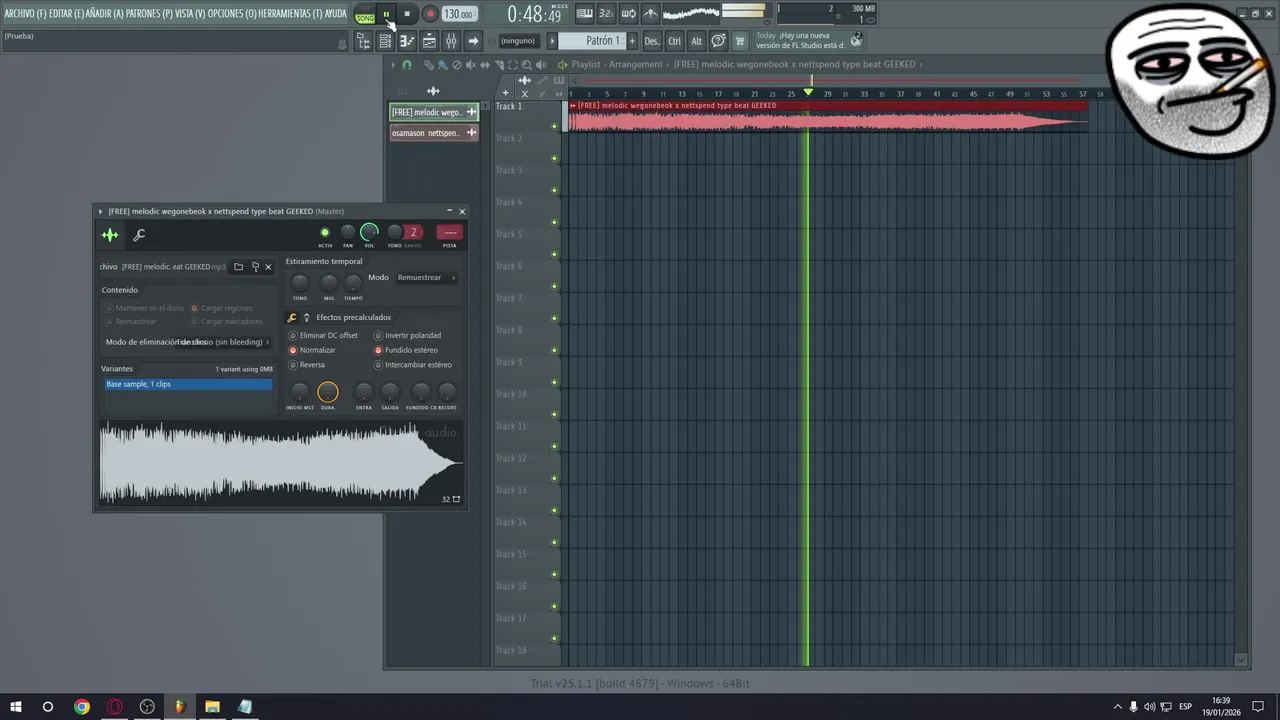This screenshot has width=1280, height=720.
Task: Select the playlist mute tool icon
Action: pyautogui.click(x=471, y=64)
